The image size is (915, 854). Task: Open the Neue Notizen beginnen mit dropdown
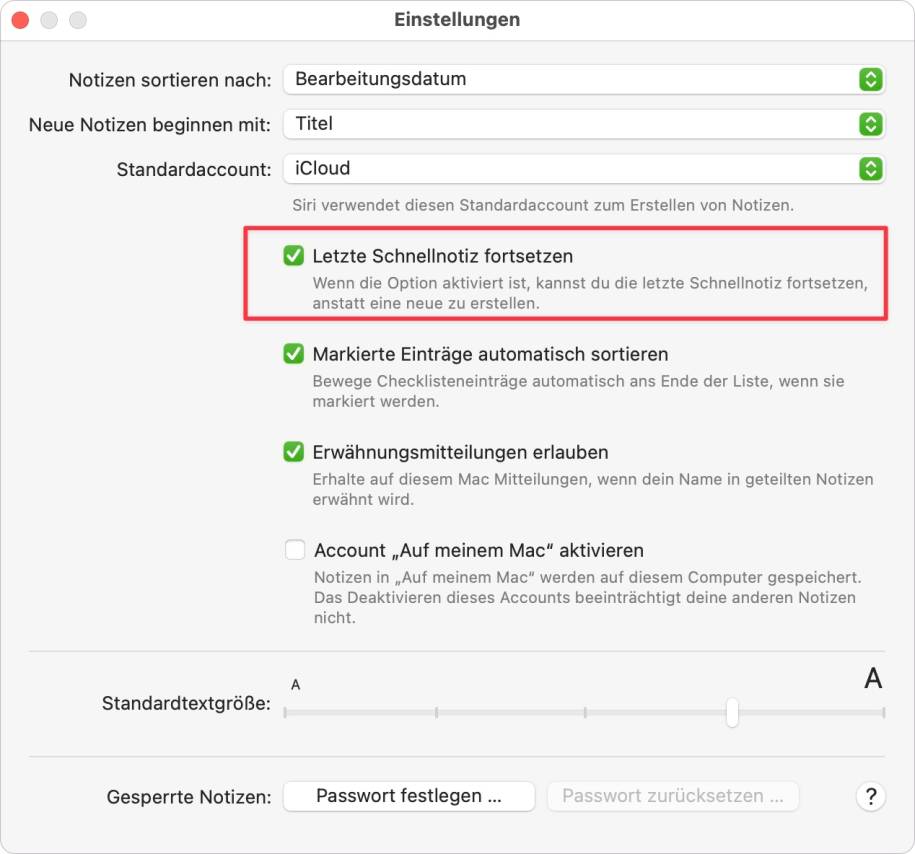(x=584, y=124)
